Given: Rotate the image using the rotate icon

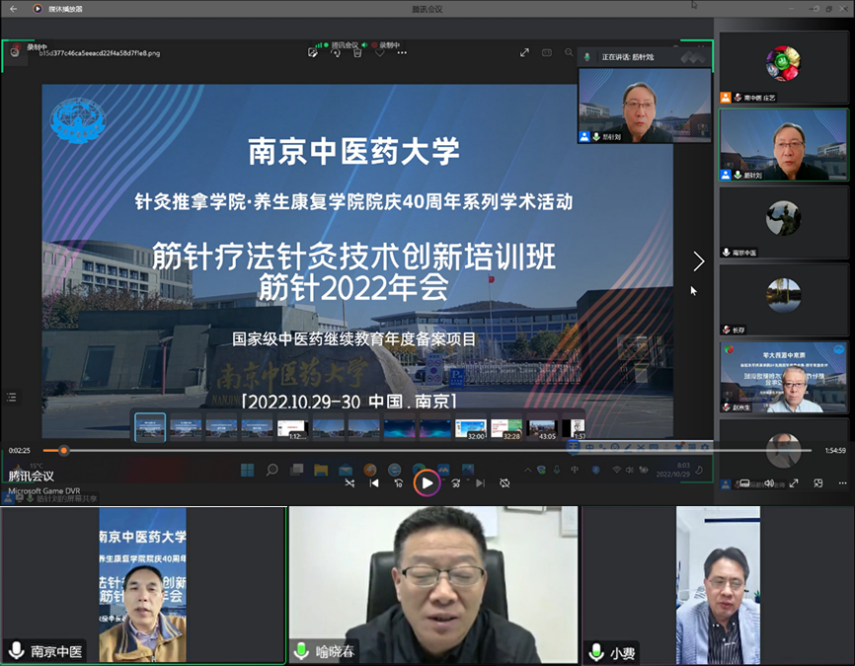Looking at the screenshot, I should point(336,53).
